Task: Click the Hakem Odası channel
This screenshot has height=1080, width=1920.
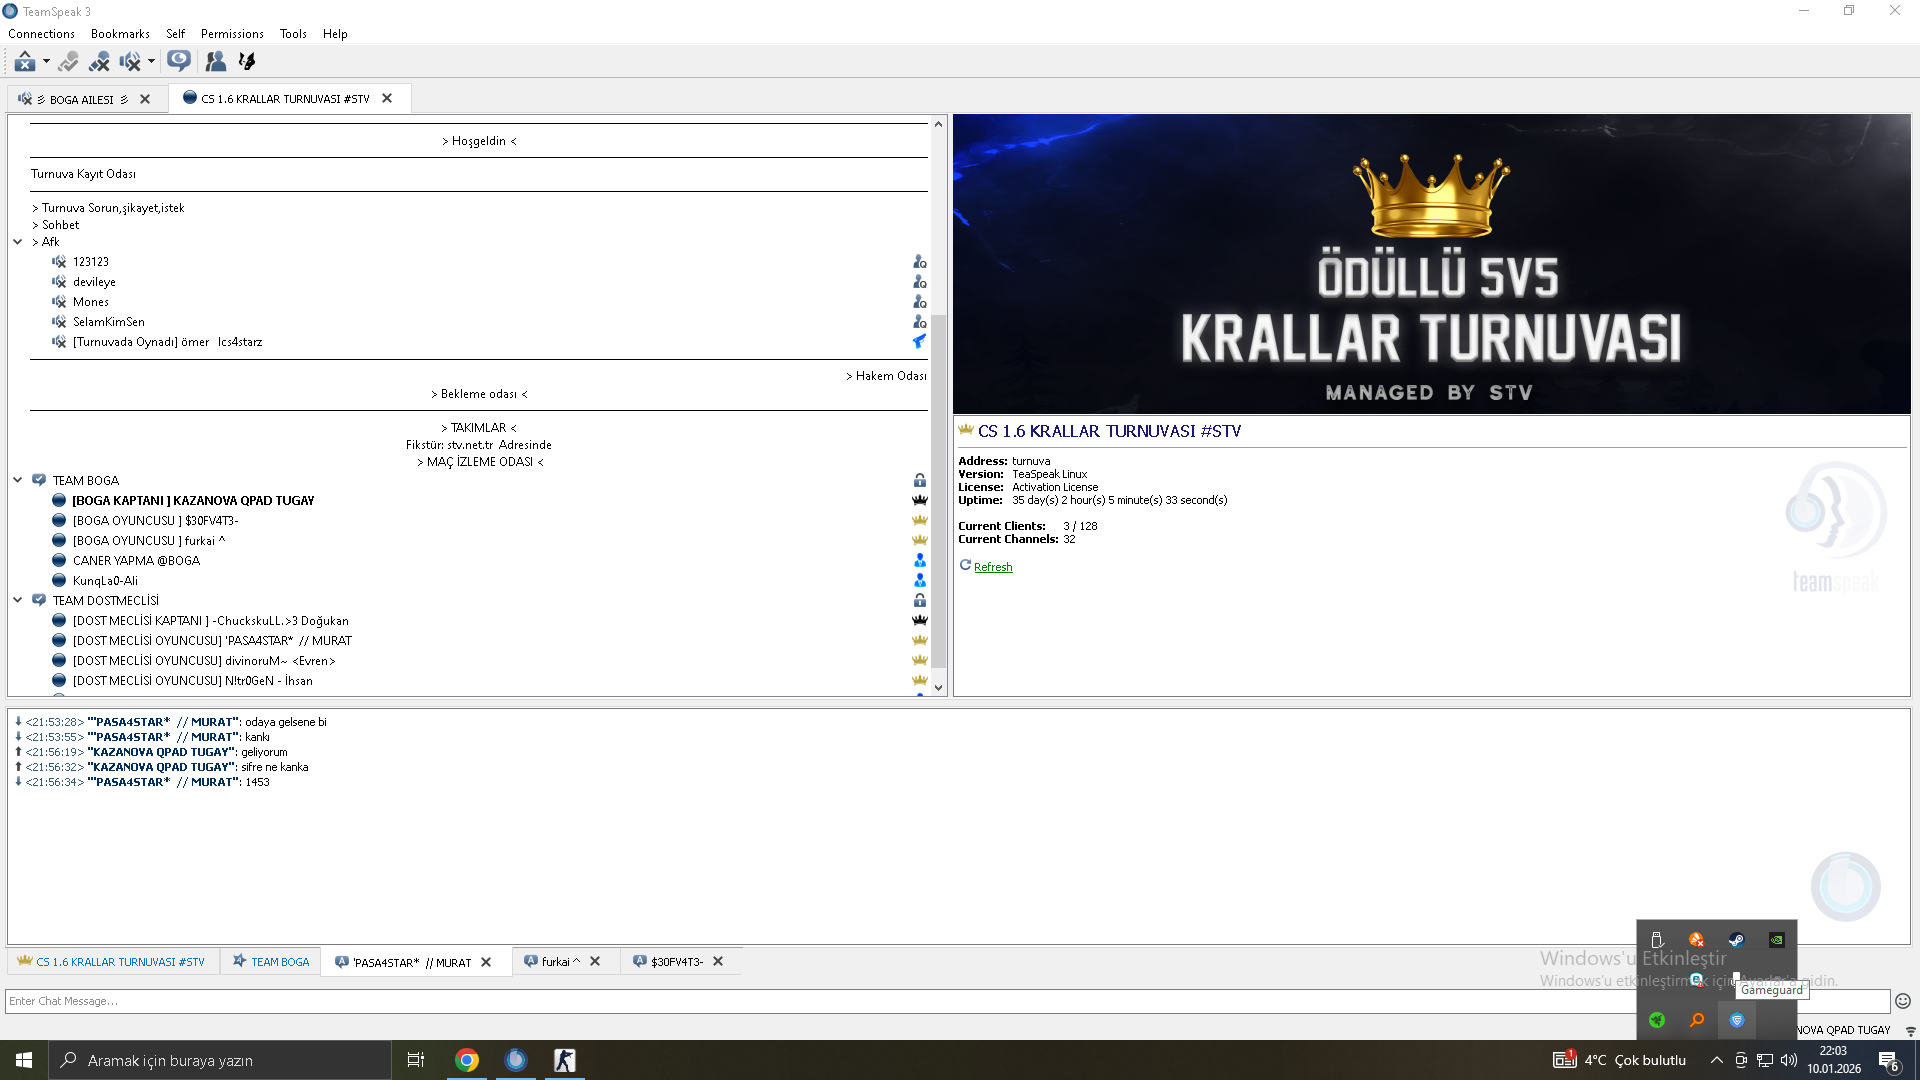Action: point(886,376)
